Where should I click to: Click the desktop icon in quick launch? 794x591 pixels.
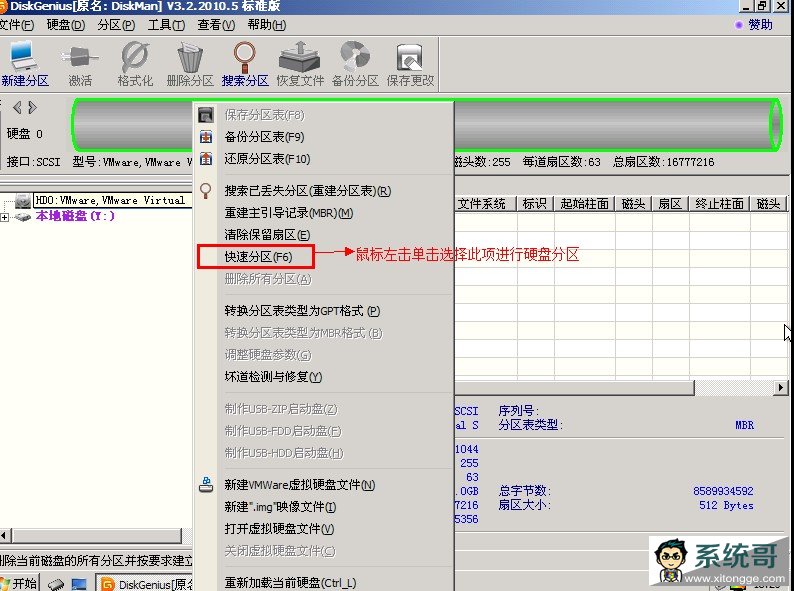[79, 584]
